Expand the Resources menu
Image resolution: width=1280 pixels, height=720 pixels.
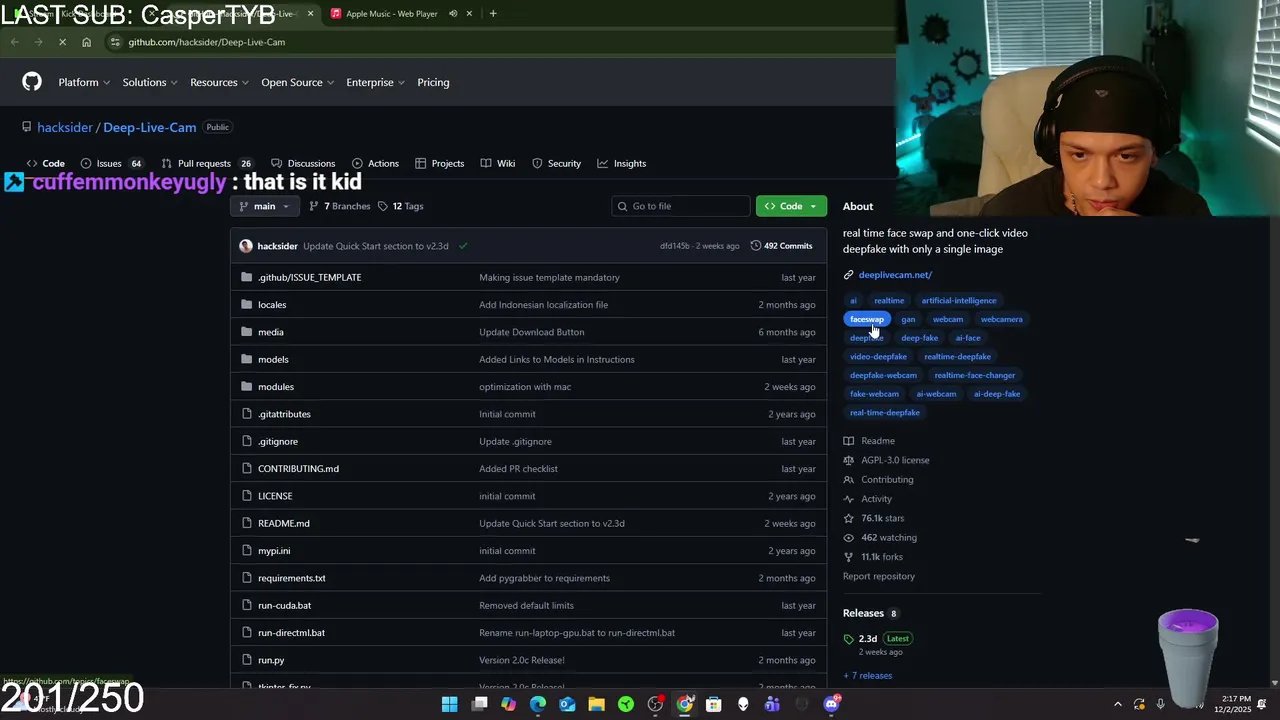[219, 82]
